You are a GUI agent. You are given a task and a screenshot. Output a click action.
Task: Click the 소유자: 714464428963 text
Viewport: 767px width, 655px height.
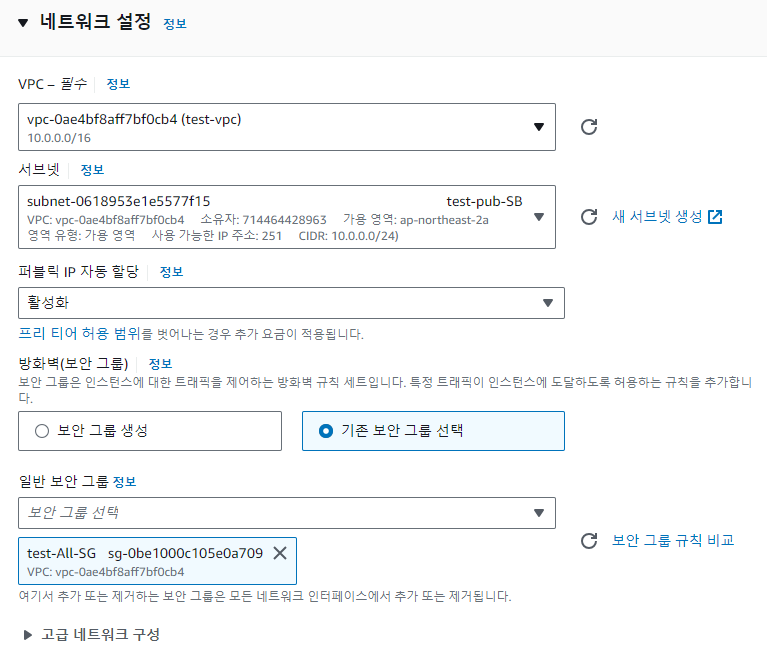[264, 220]
